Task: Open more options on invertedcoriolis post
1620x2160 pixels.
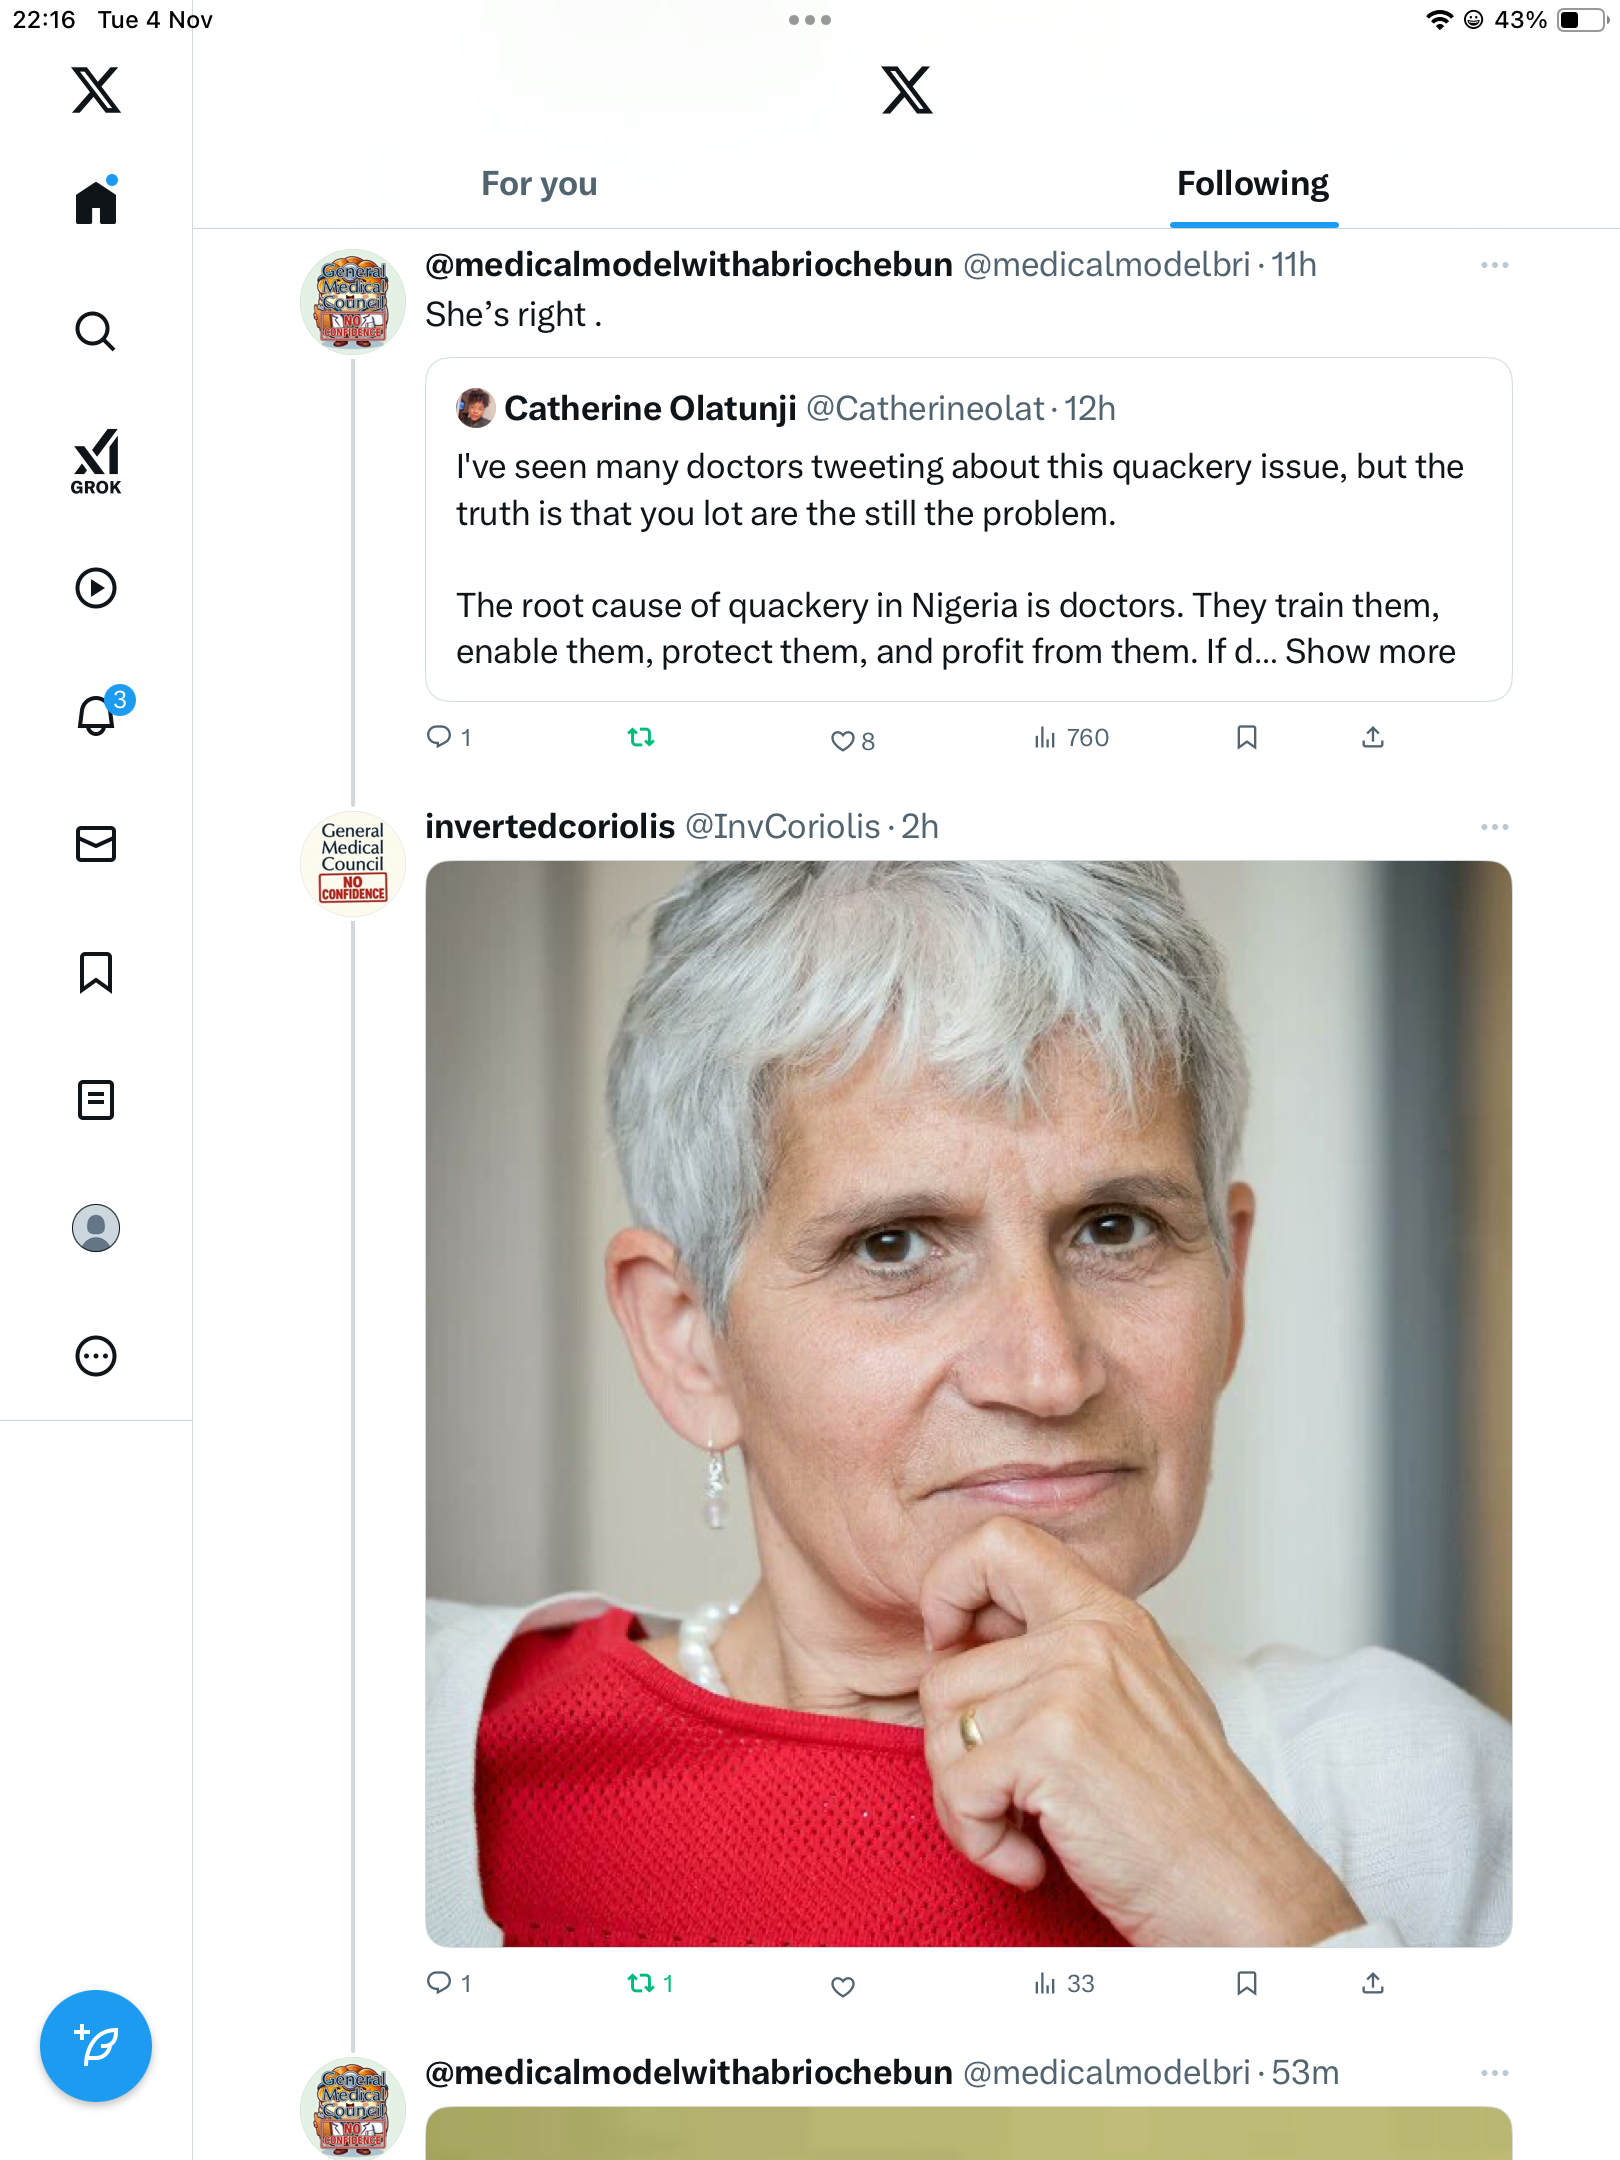Action: coord(1494,827)
